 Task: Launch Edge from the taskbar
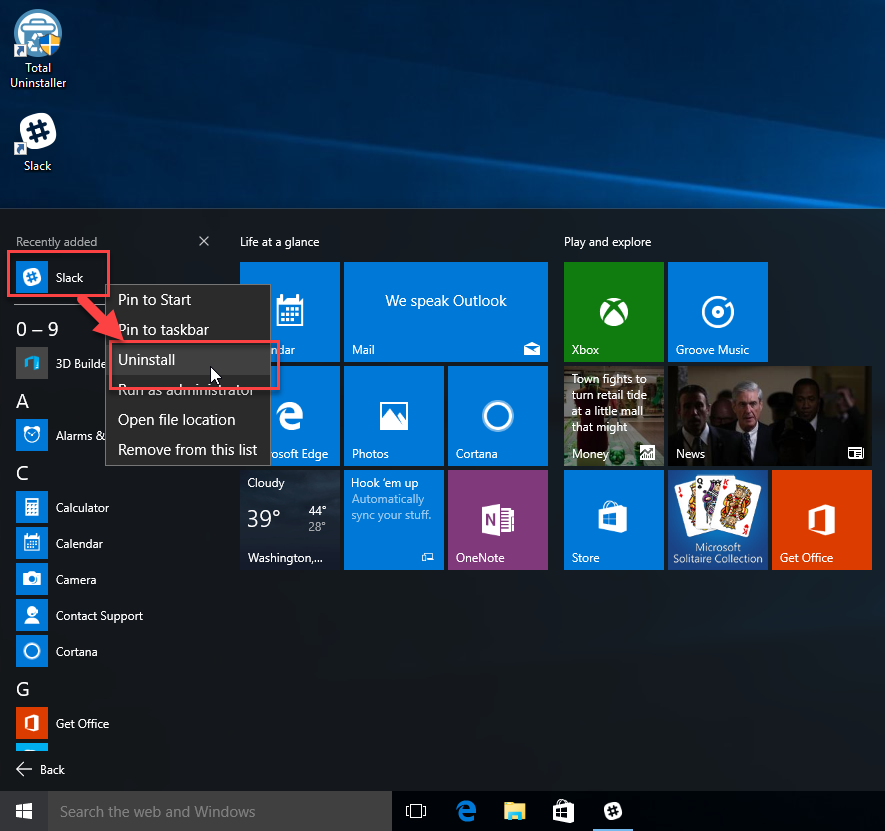466,811
